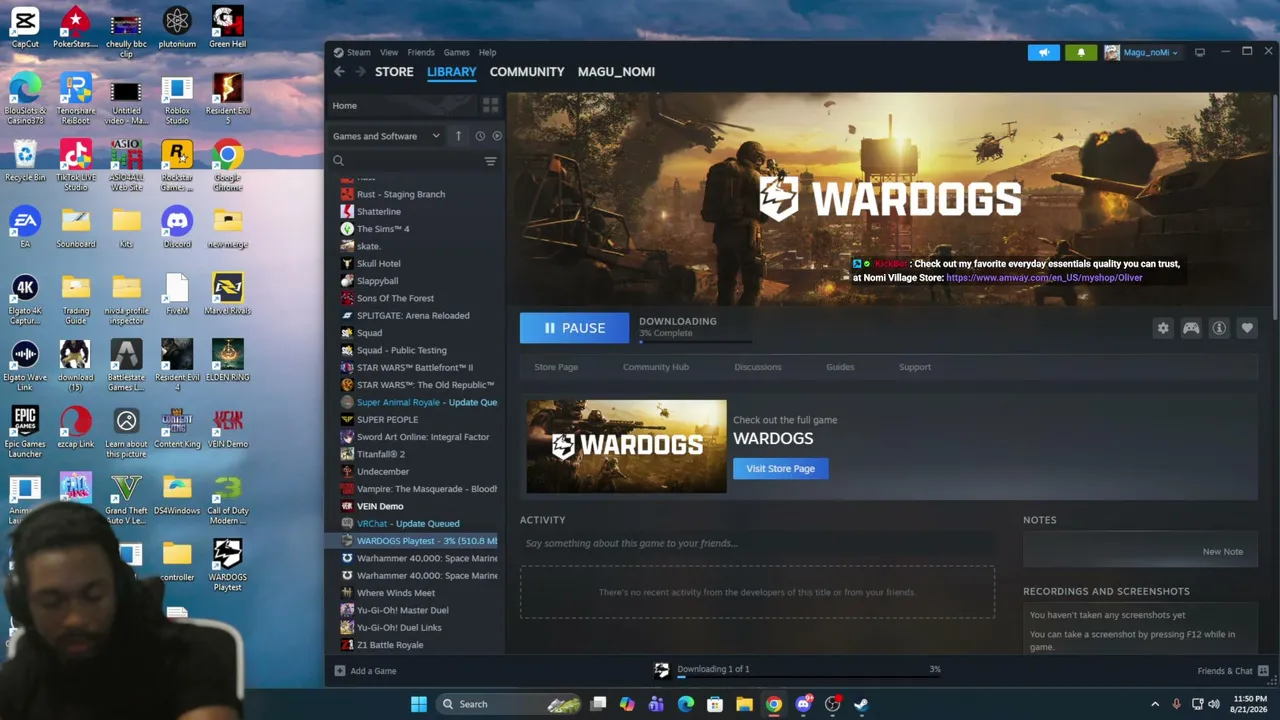Switch to the STORE tab

coord(394,72)
